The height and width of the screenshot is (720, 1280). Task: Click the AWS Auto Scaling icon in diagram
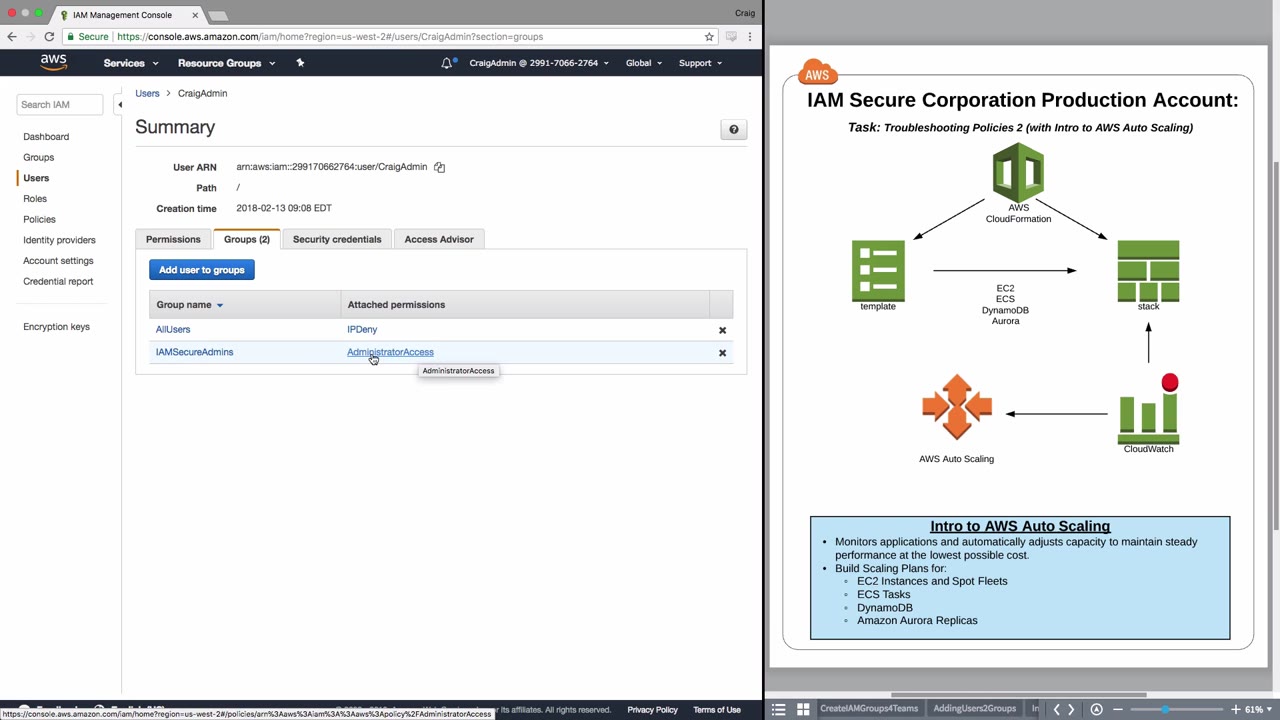[957, 407]
